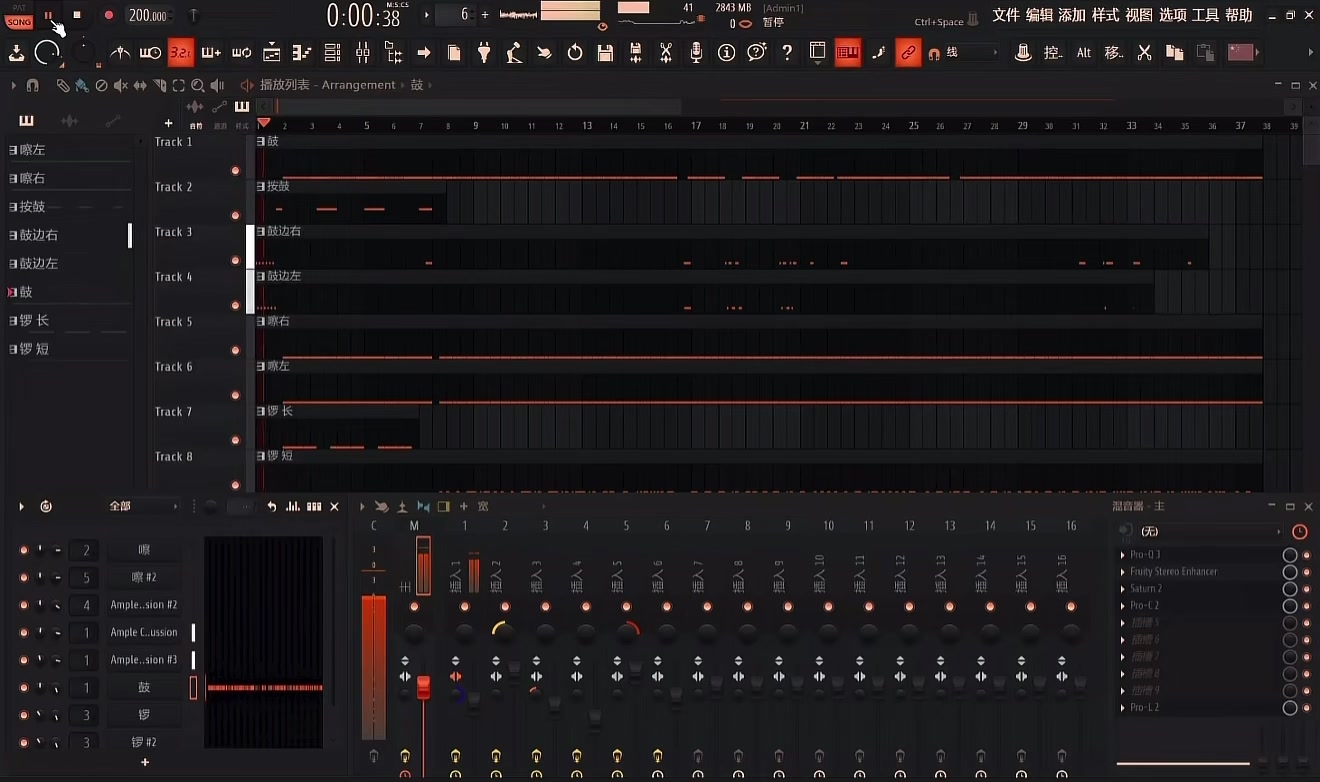Toggle the red chain link icon
Screen dimensions: 1320x782
point(908,53)
